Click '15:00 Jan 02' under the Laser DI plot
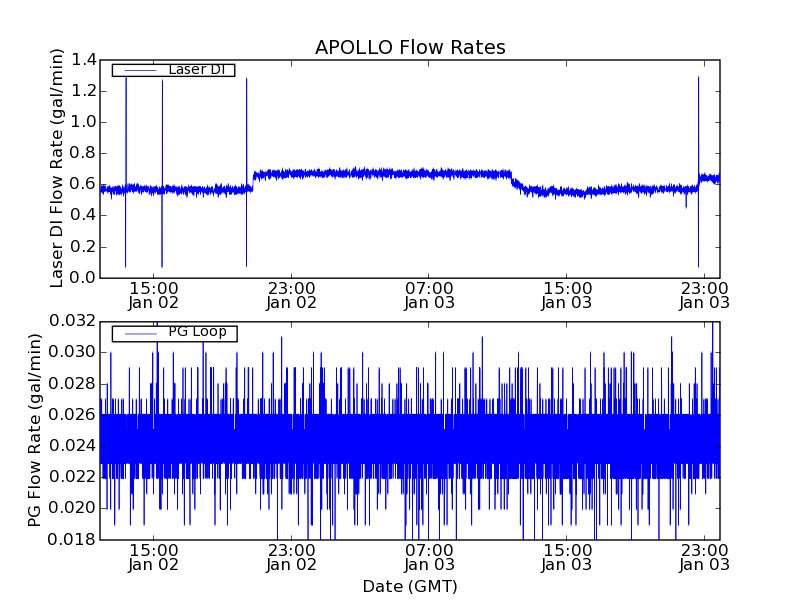 154,296
